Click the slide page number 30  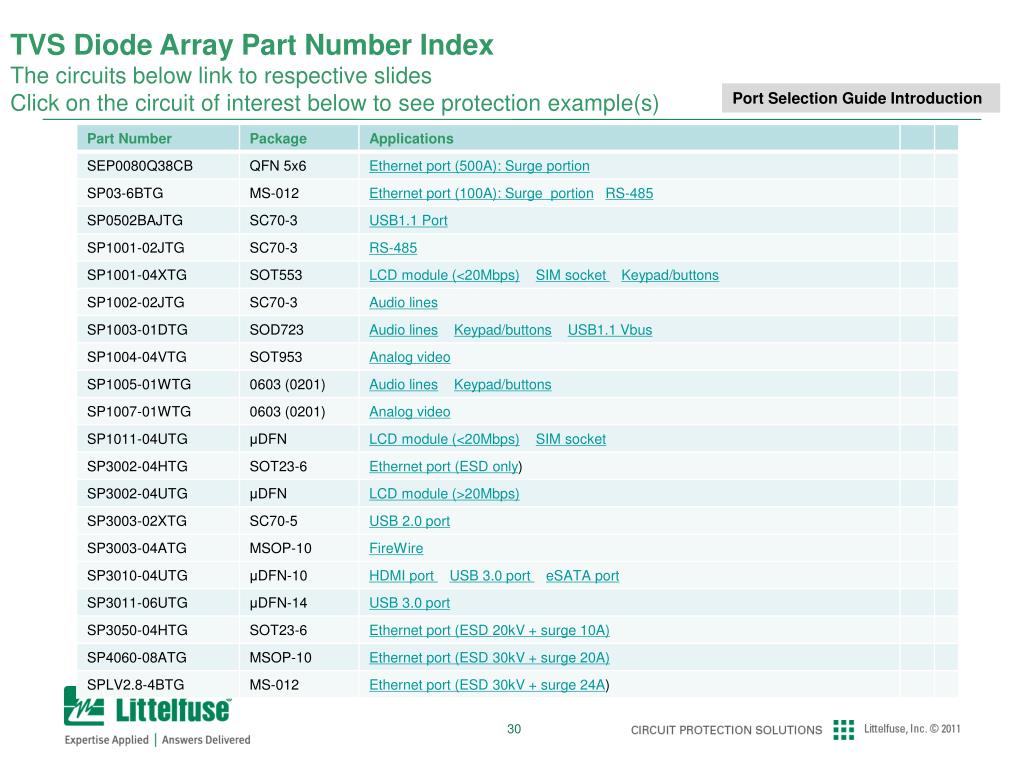(x=514, y=729)
